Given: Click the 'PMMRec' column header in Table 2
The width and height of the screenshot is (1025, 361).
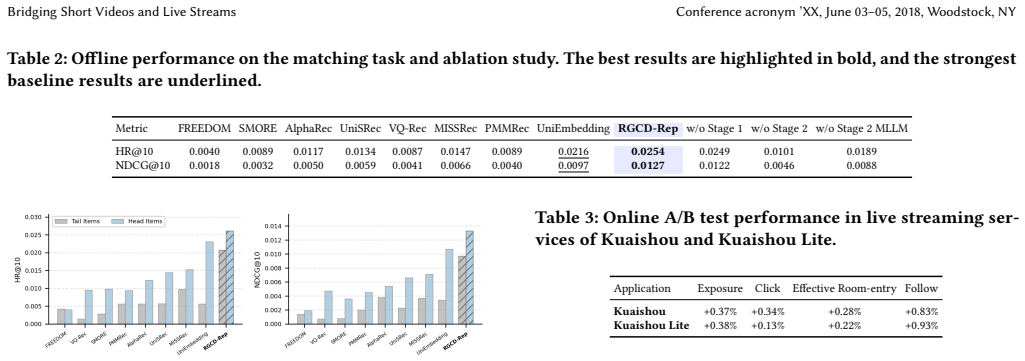Looking at the screenshot, I should 507,129.
